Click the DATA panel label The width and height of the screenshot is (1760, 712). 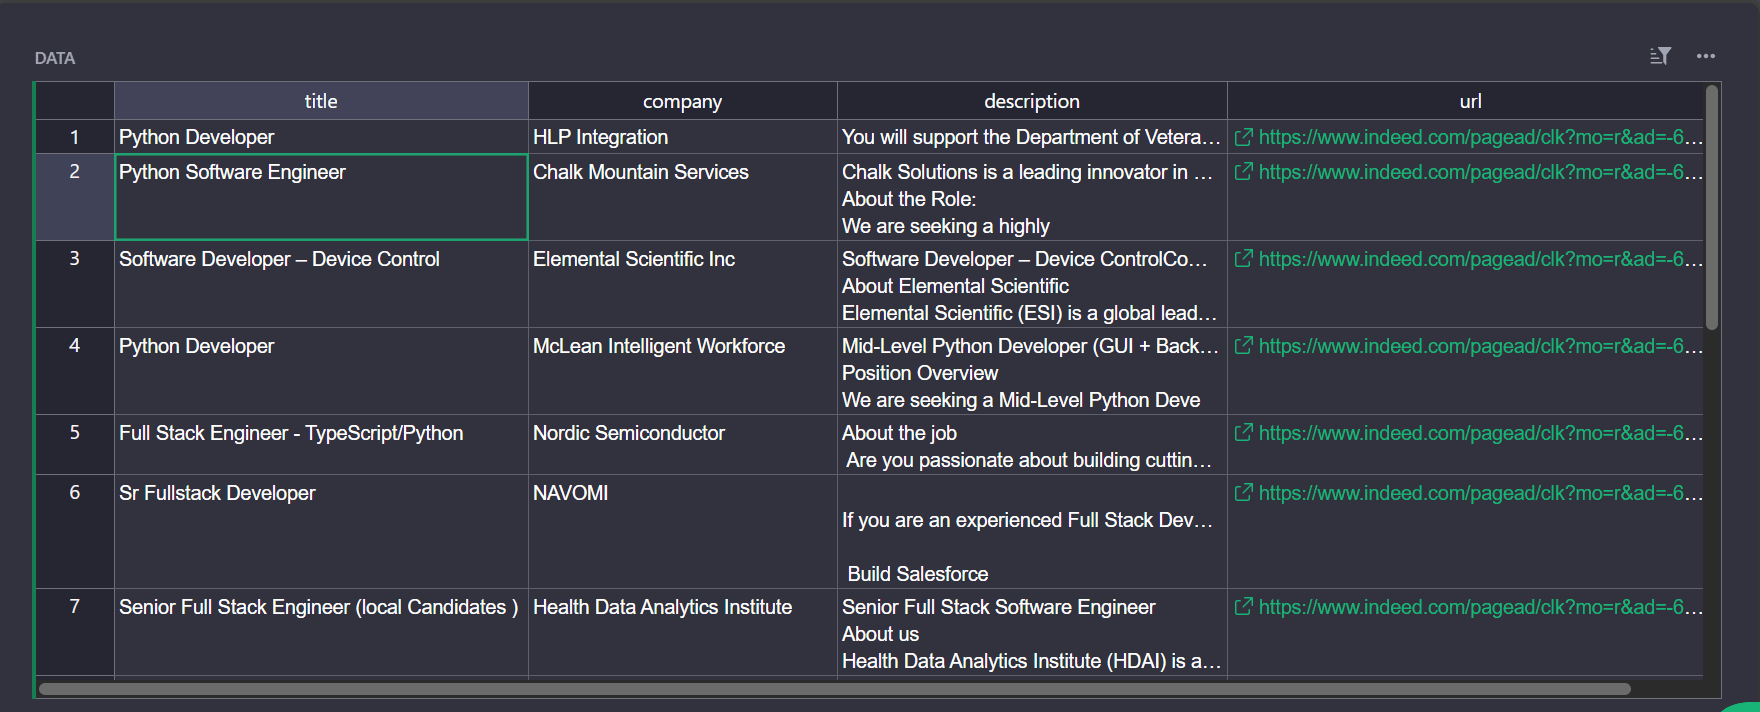(x=55, y=58)
